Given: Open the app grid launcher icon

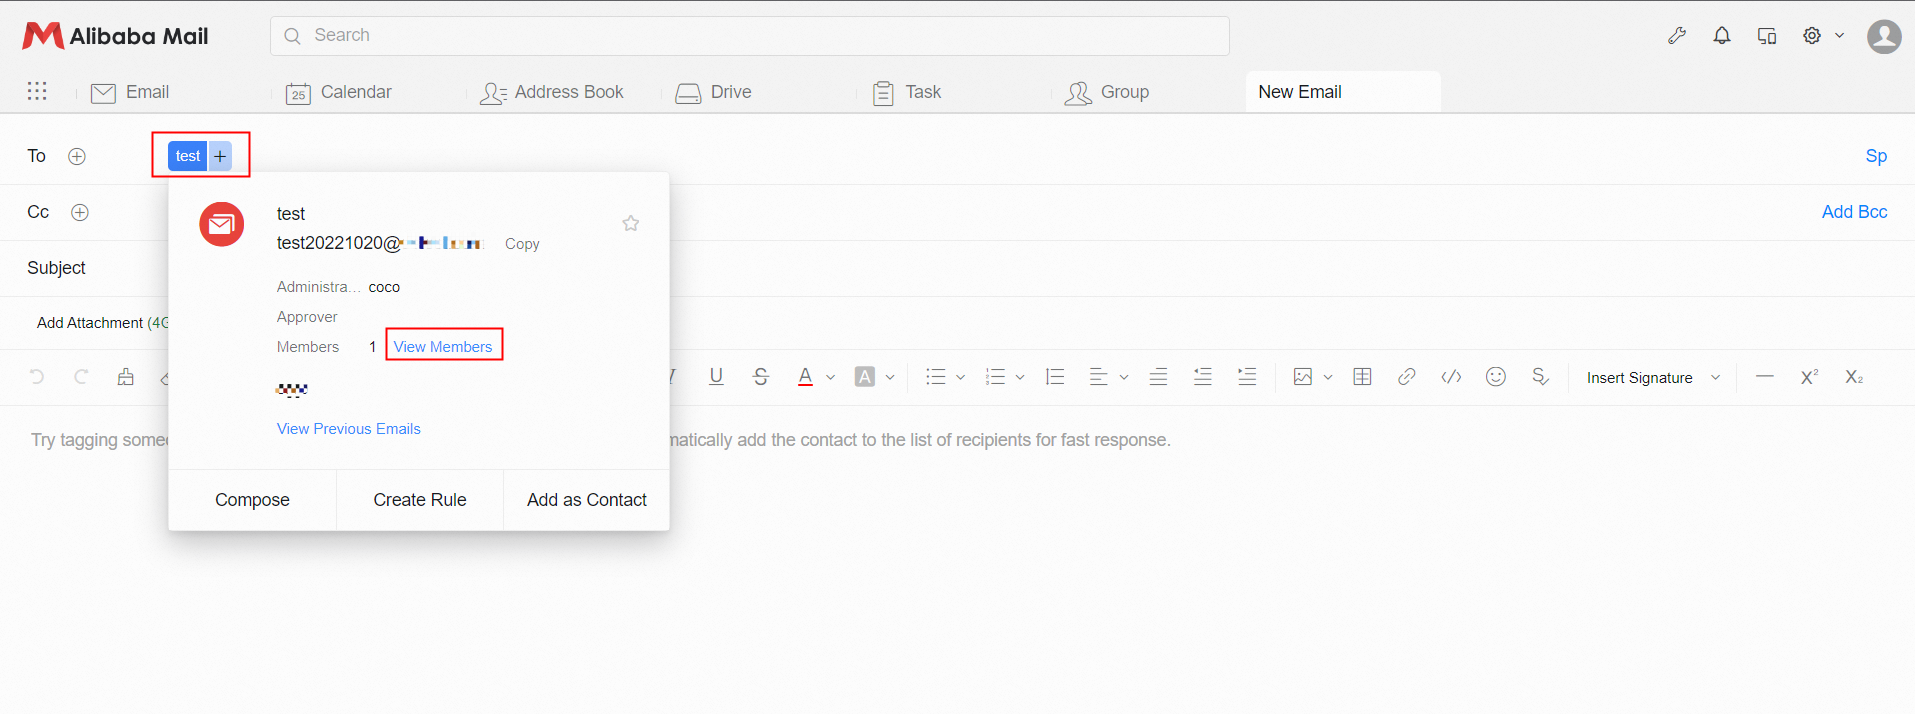Looking at the screenshot, I should click(x=37, y=91).
